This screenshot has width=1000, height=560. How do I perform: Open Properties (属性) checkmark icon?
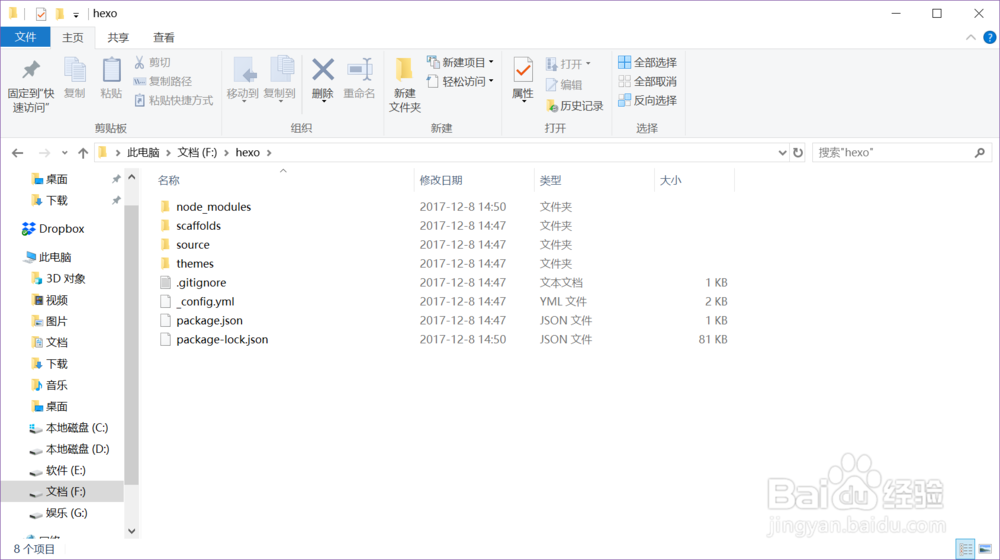point(523,70)
